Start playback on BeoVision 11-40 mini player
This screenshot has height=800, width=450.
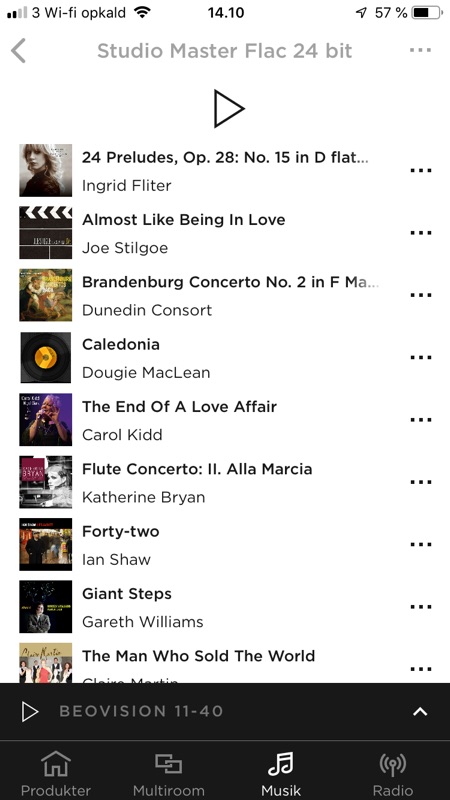(x=30, y=711)
